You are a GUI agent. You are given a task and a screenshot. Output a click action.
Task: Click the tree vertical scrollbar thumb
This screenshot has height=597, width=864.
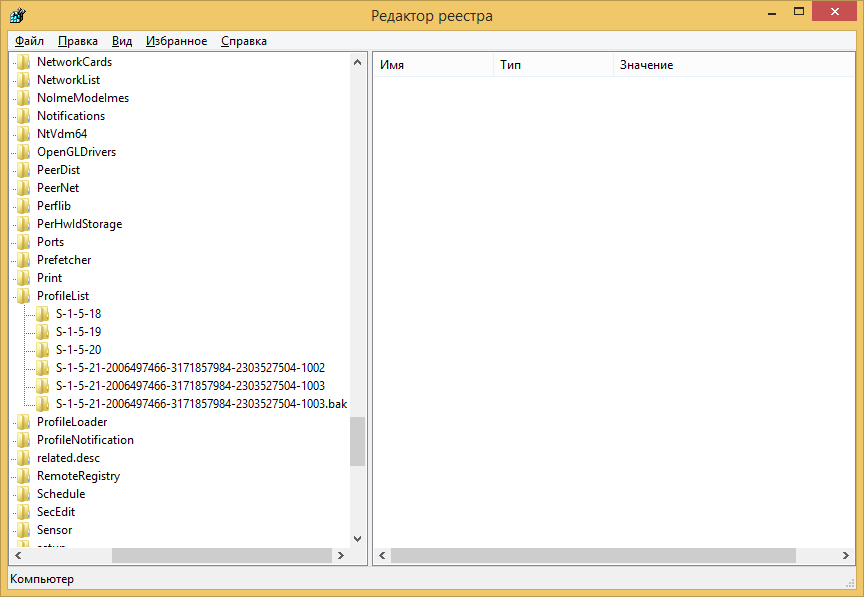pyautogui.click(x=357, y=441)
